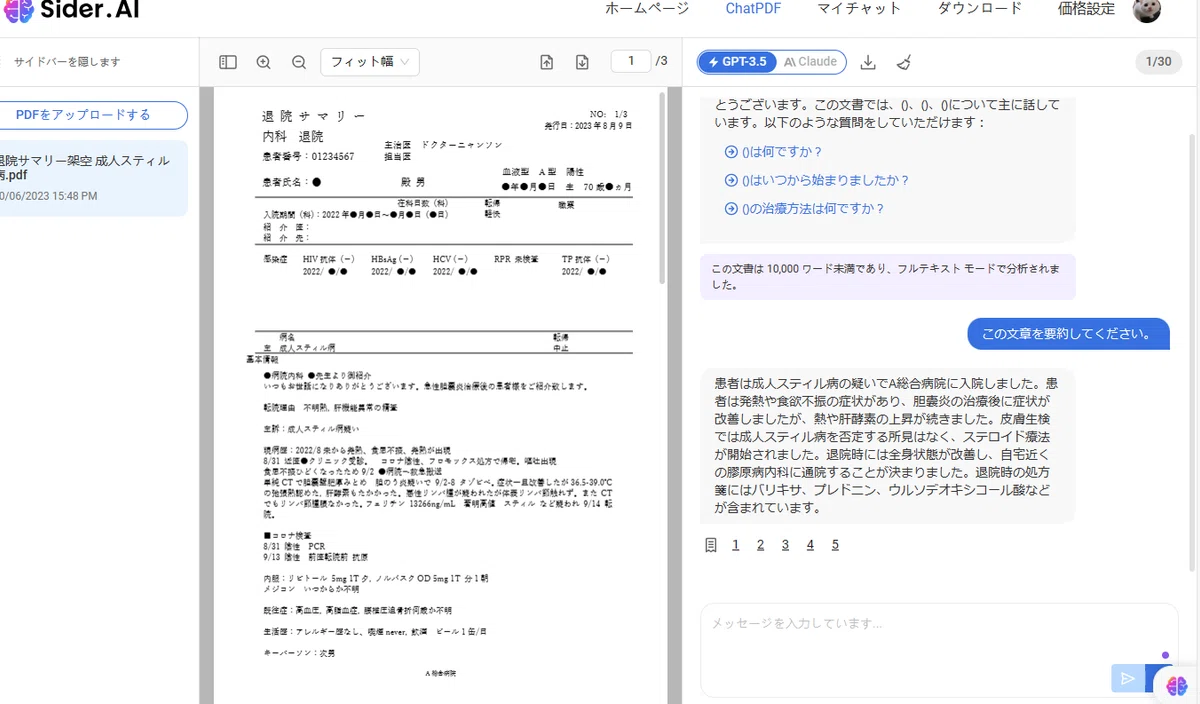Jump to source page reference 4
1200x704 pixels.
[810, 545]
